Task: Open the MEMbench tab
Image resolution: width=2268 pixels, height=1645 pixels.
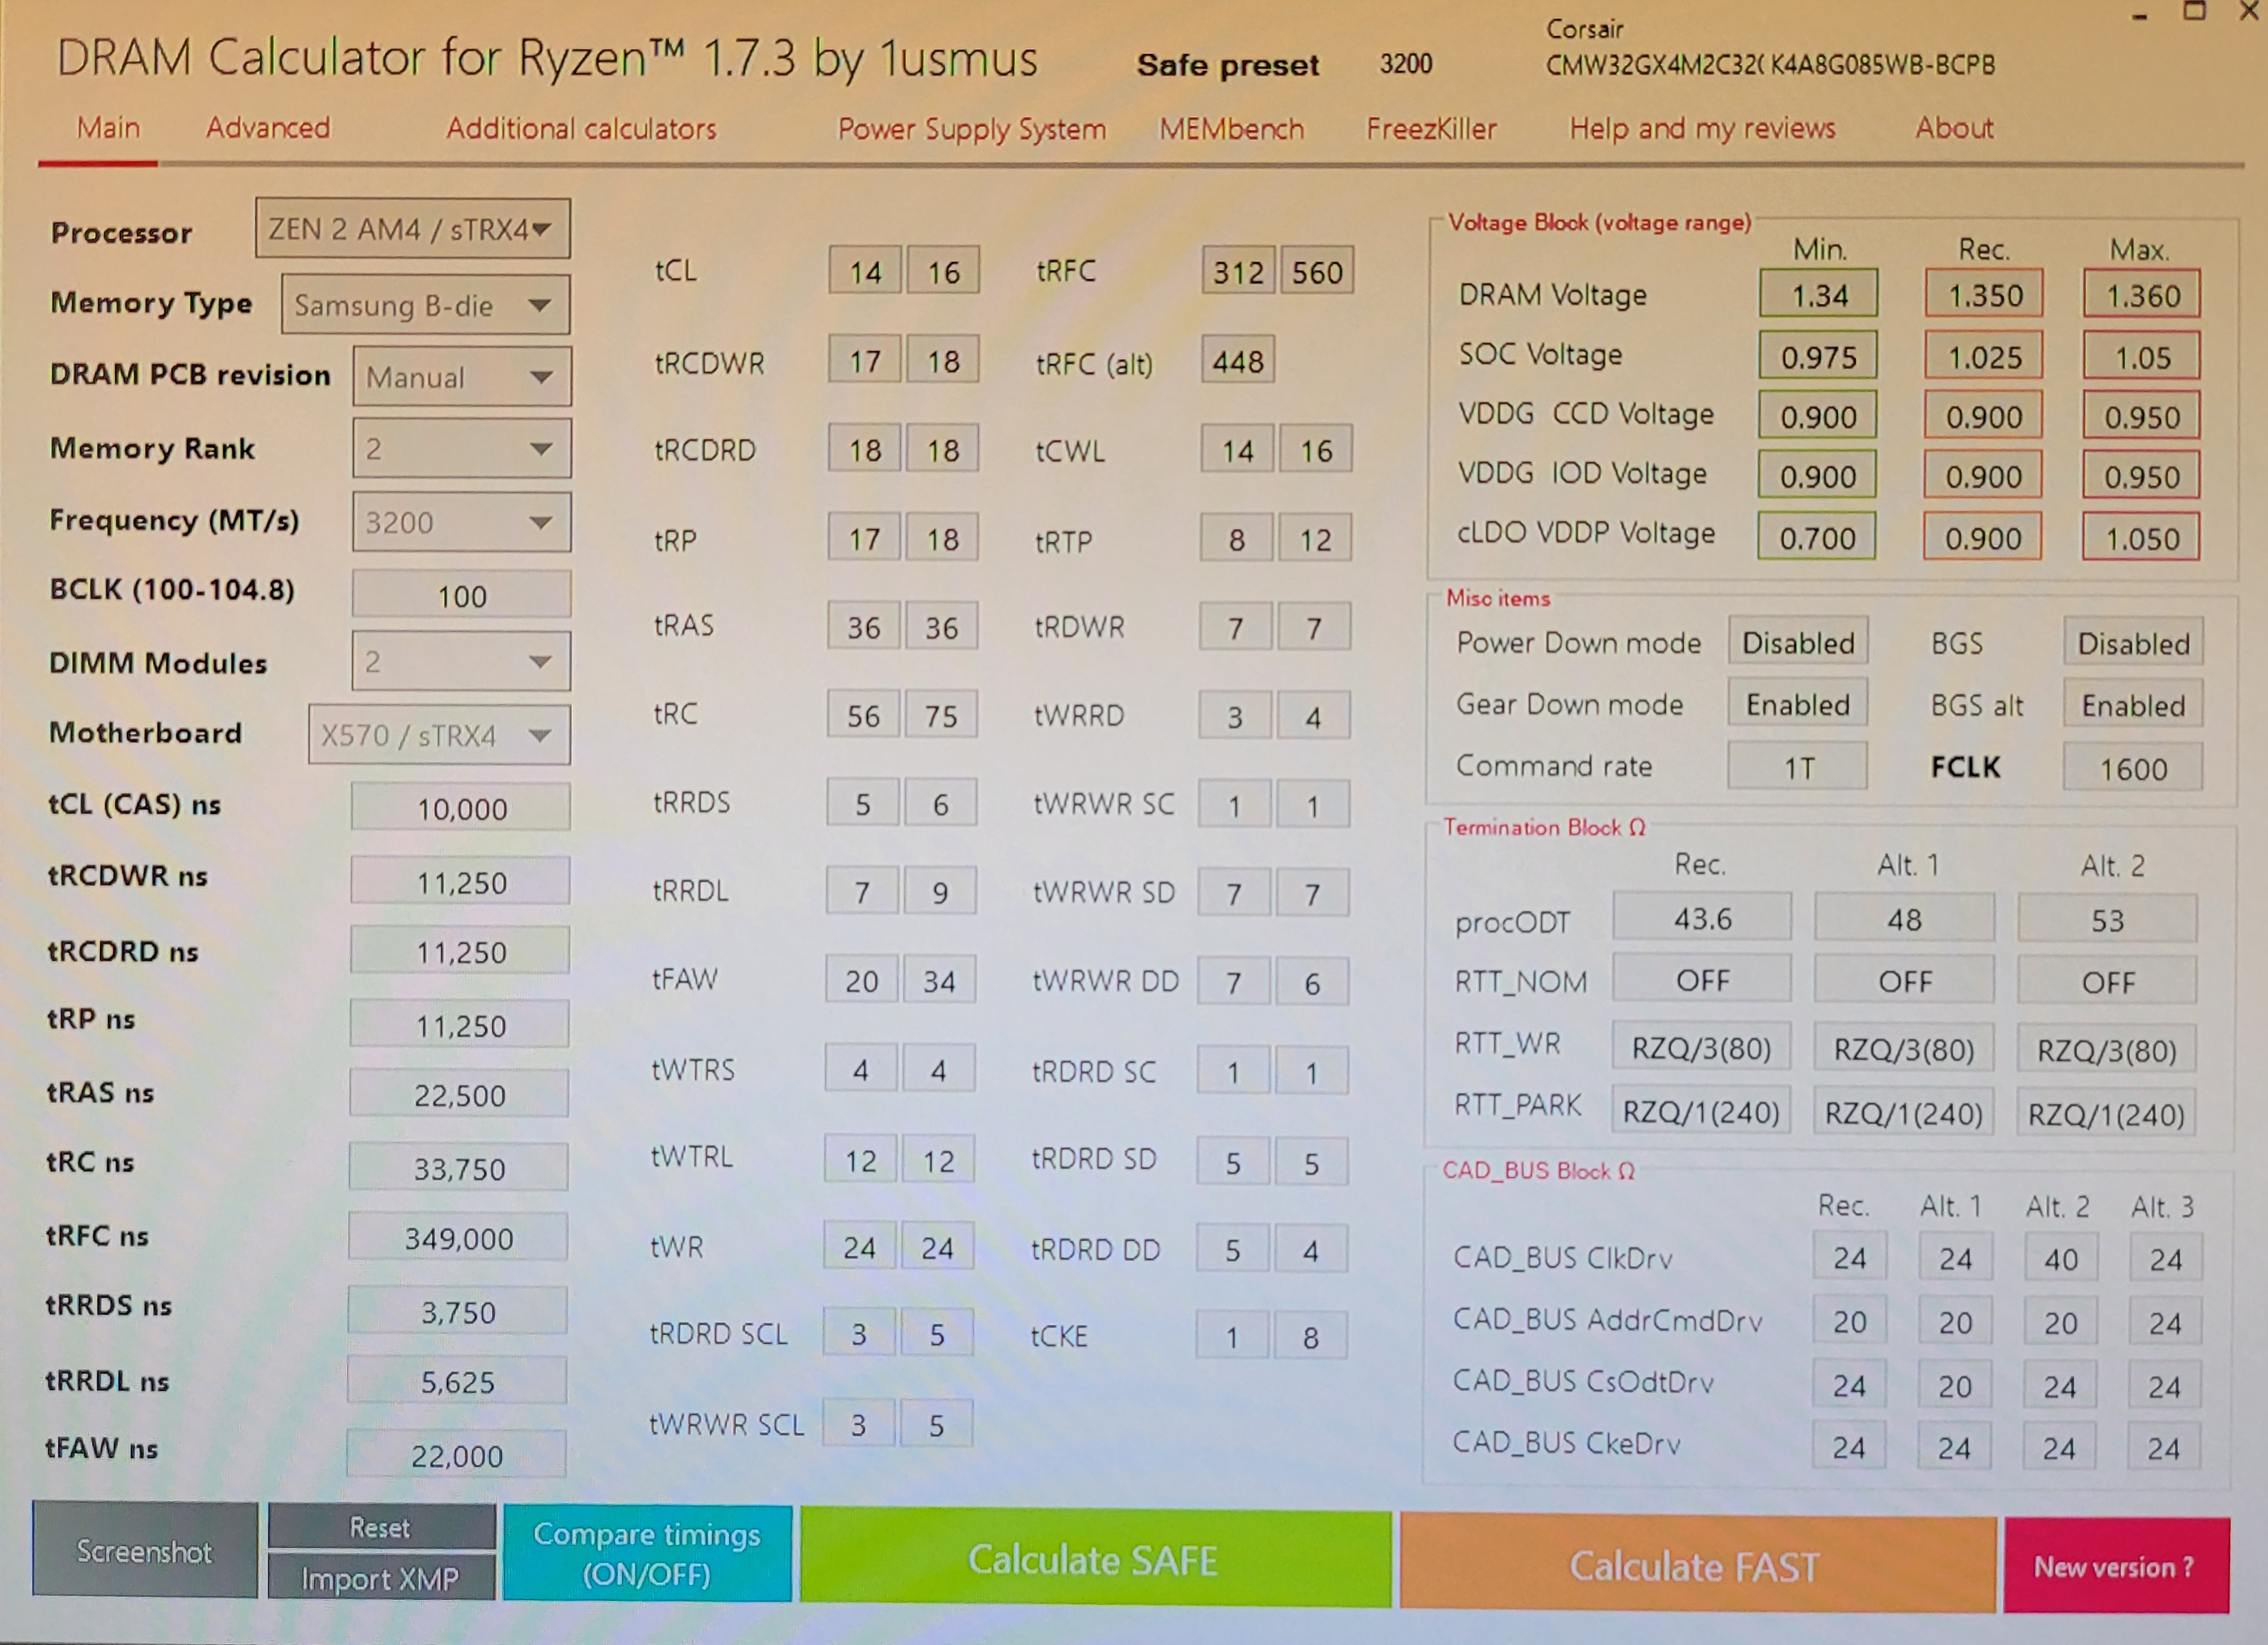Action: pyautogui.click(x=1231, y=129)
